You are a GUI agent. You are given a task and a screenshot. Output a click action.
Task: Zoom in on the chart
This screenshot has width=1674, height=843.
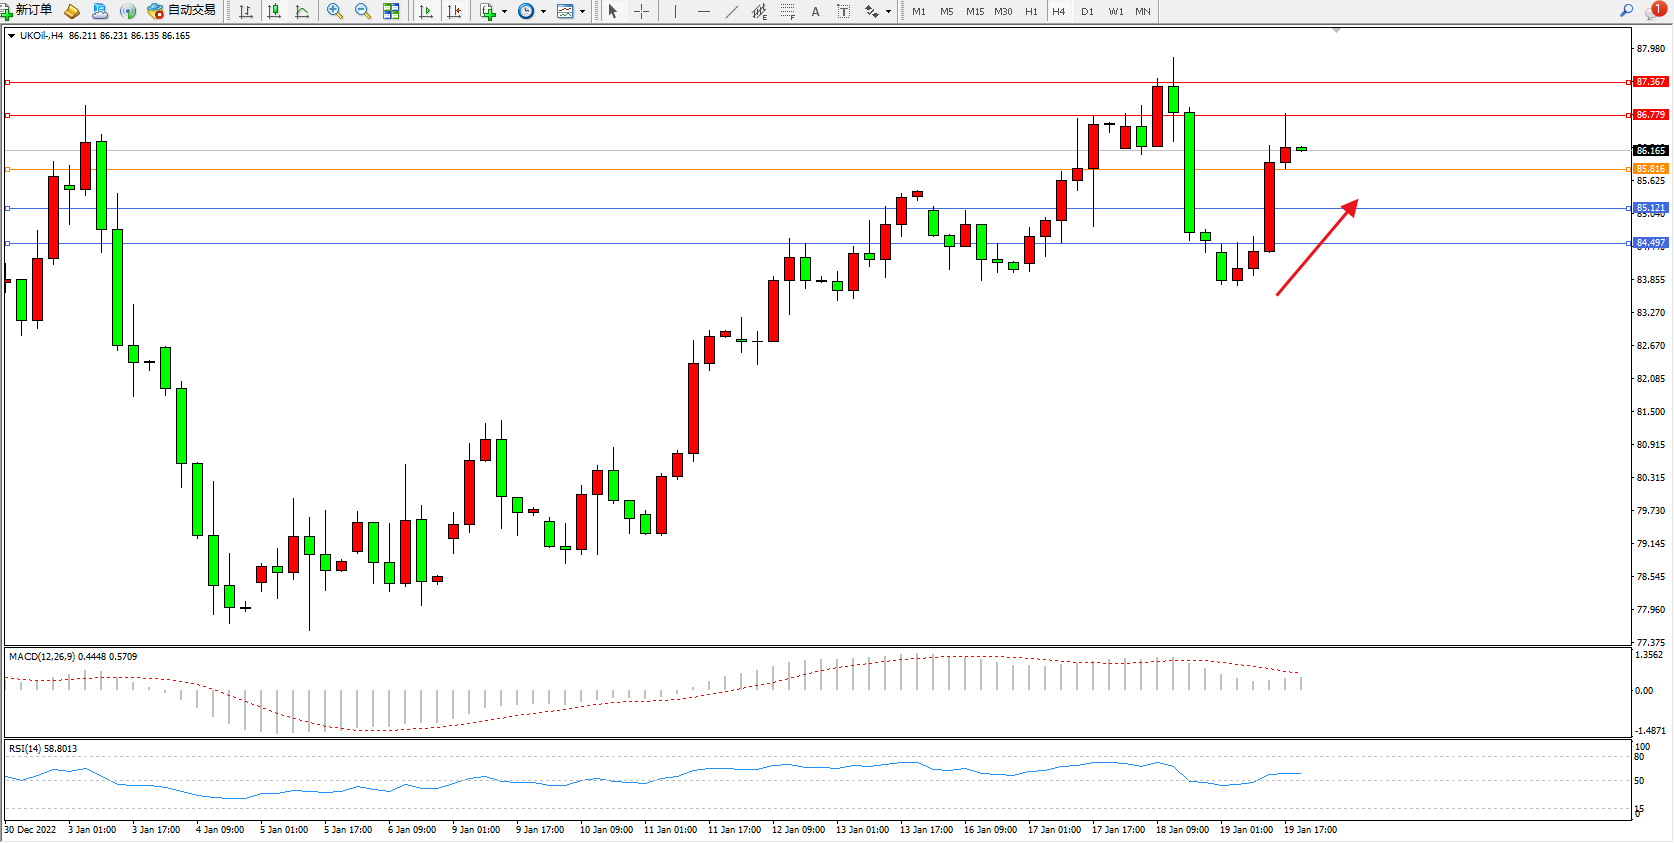point(335,11)
